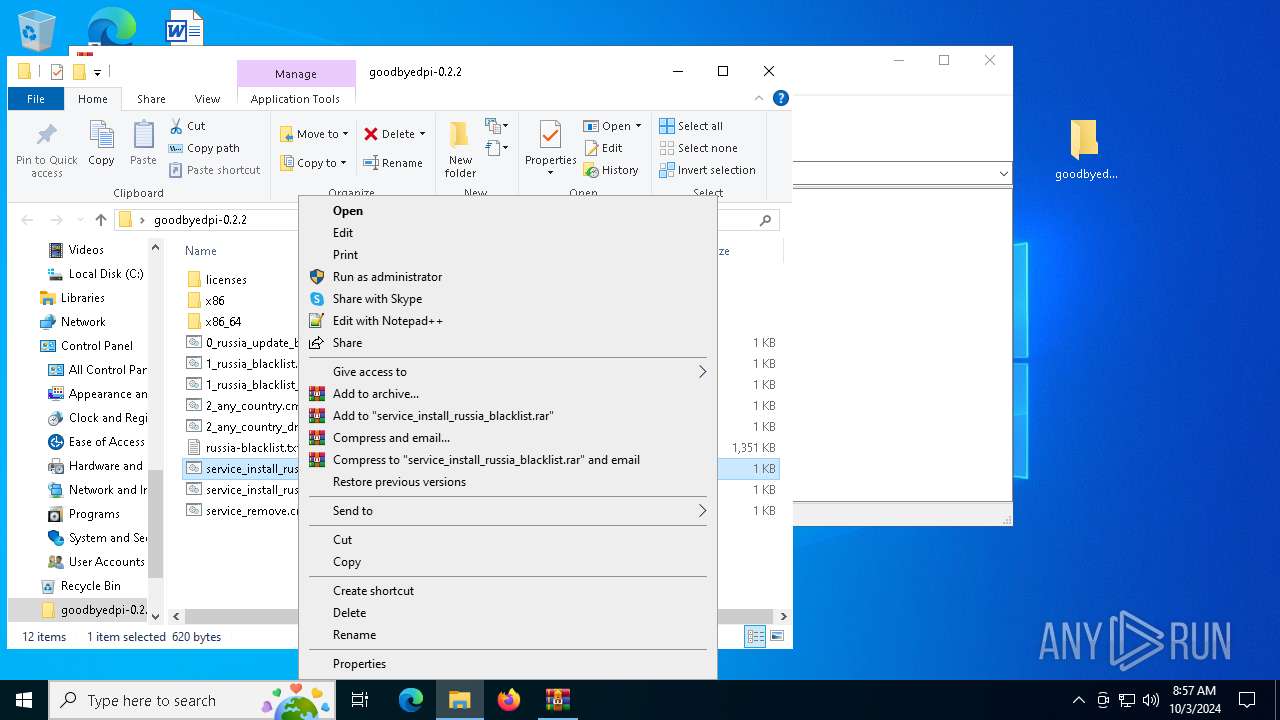Click Task View button on taskbar
The width and height of the screenshot is (1280, 720).
(x=360, y=700)
